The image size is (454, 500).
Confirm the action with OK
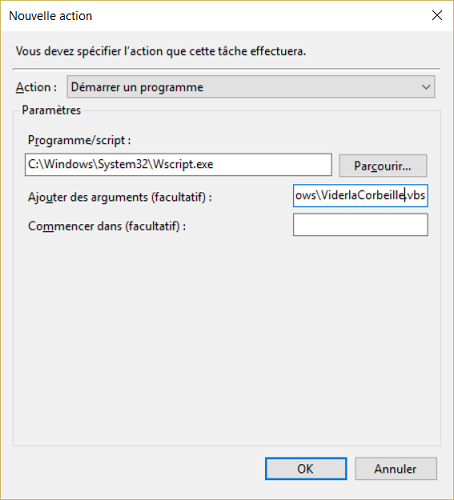click(306, 469)
